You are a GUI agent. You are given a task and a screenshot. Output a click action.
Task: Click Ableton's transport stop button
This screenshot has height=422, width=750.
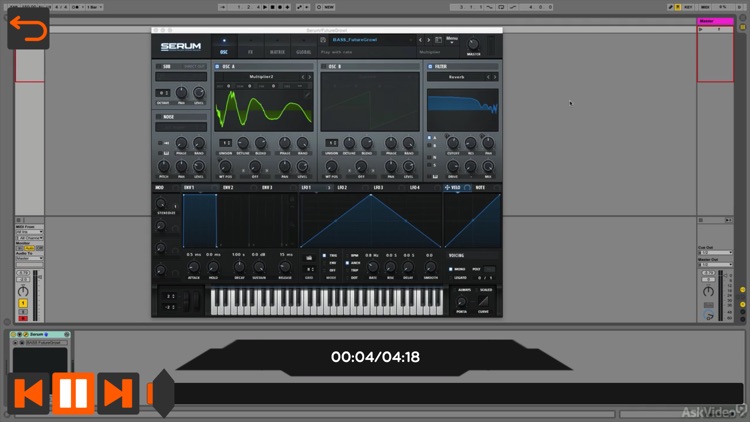pos(273,7)
